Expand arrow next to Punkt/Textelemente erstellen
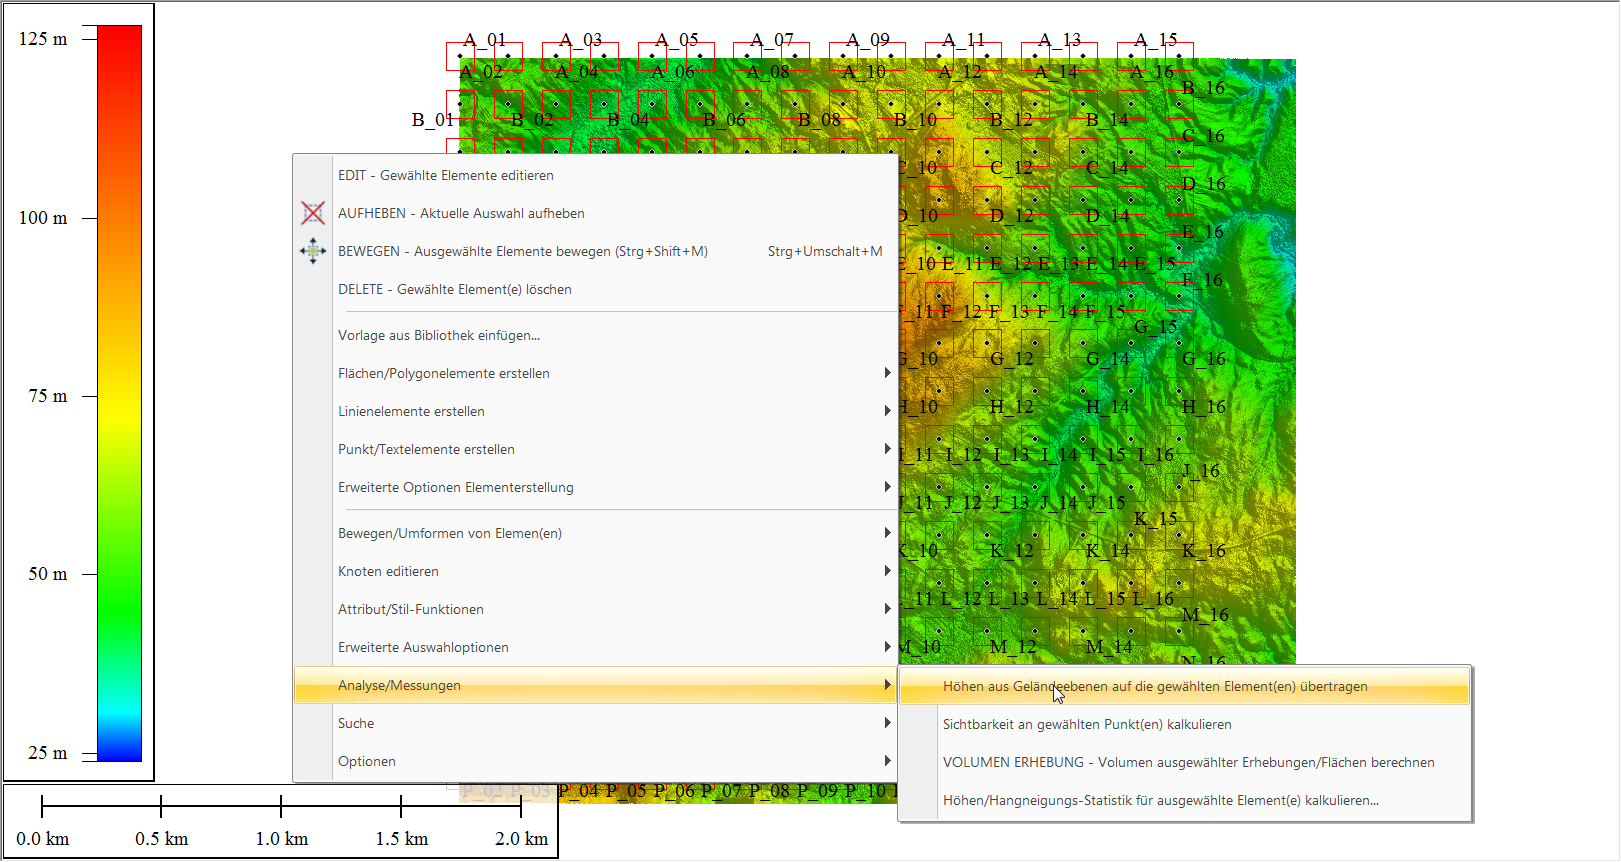Viewport: 1621px width, 862px height. point(887,449)
